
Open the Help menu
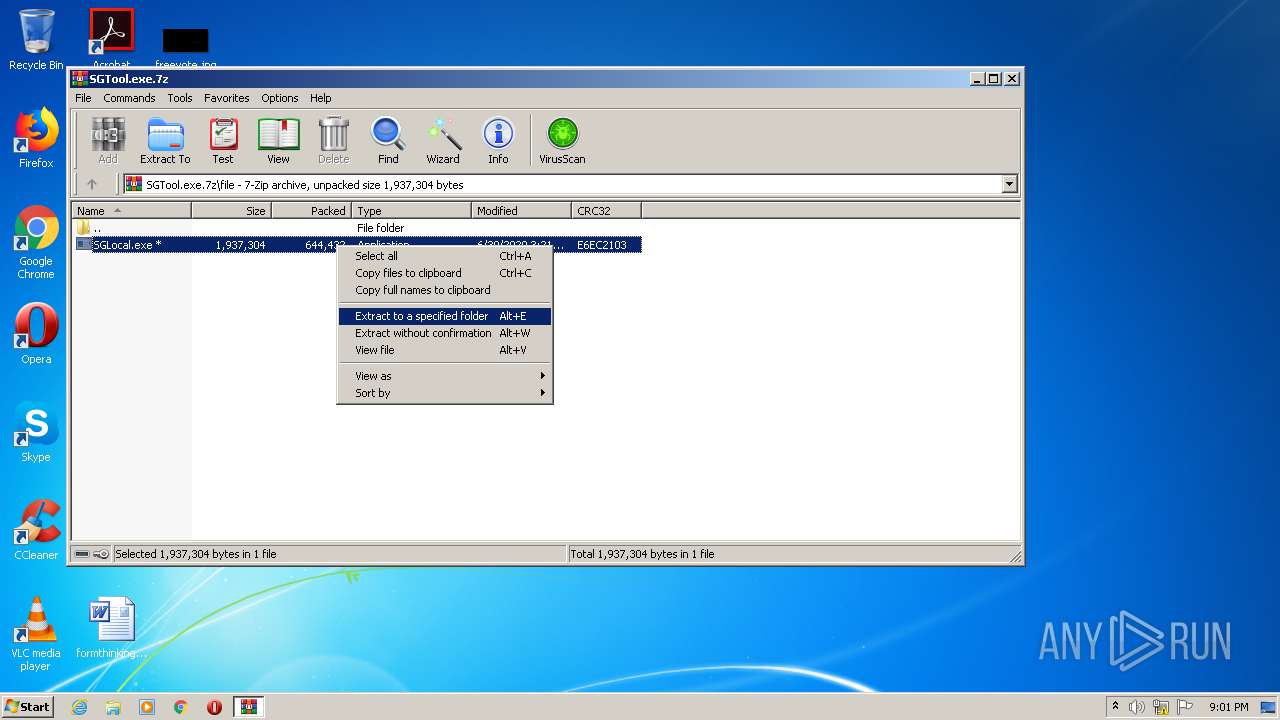[x=320, y=98]
